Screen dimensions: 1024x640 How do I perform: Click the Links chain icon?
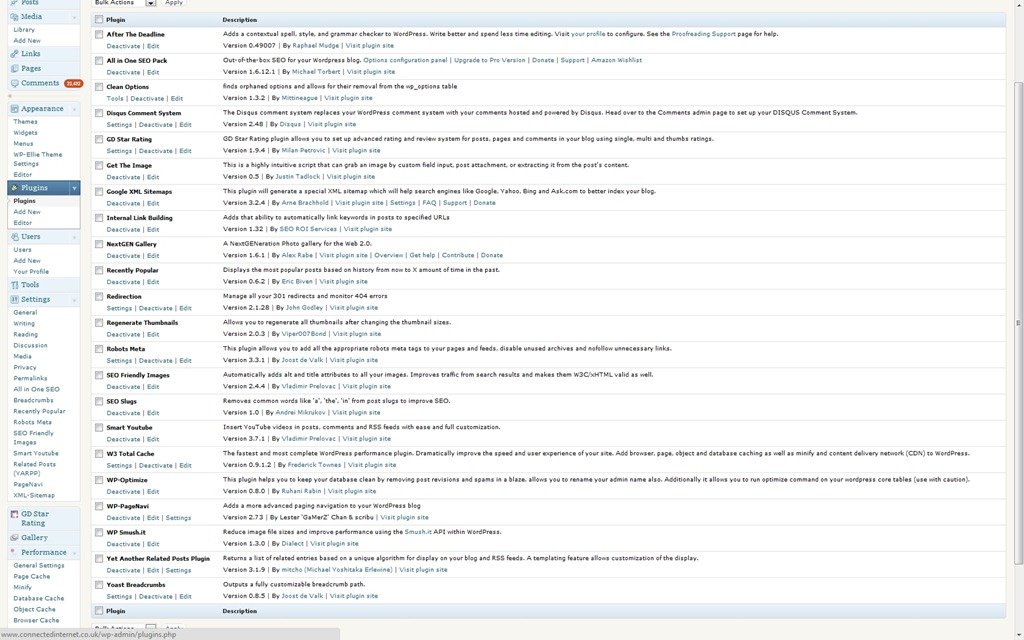(14, 54)
